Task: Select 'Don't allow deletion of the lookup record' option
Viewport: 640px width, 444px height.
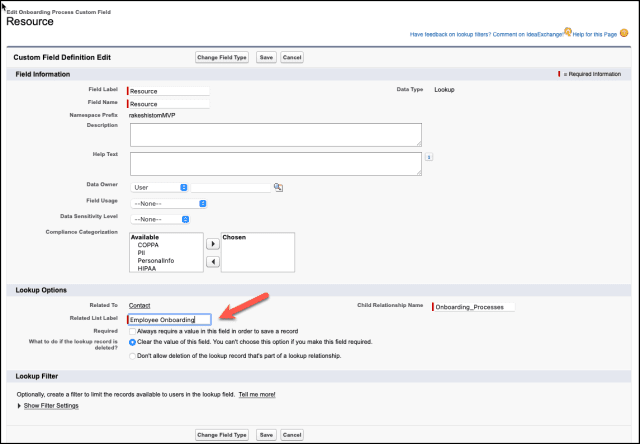Action: tap(133, 355)
